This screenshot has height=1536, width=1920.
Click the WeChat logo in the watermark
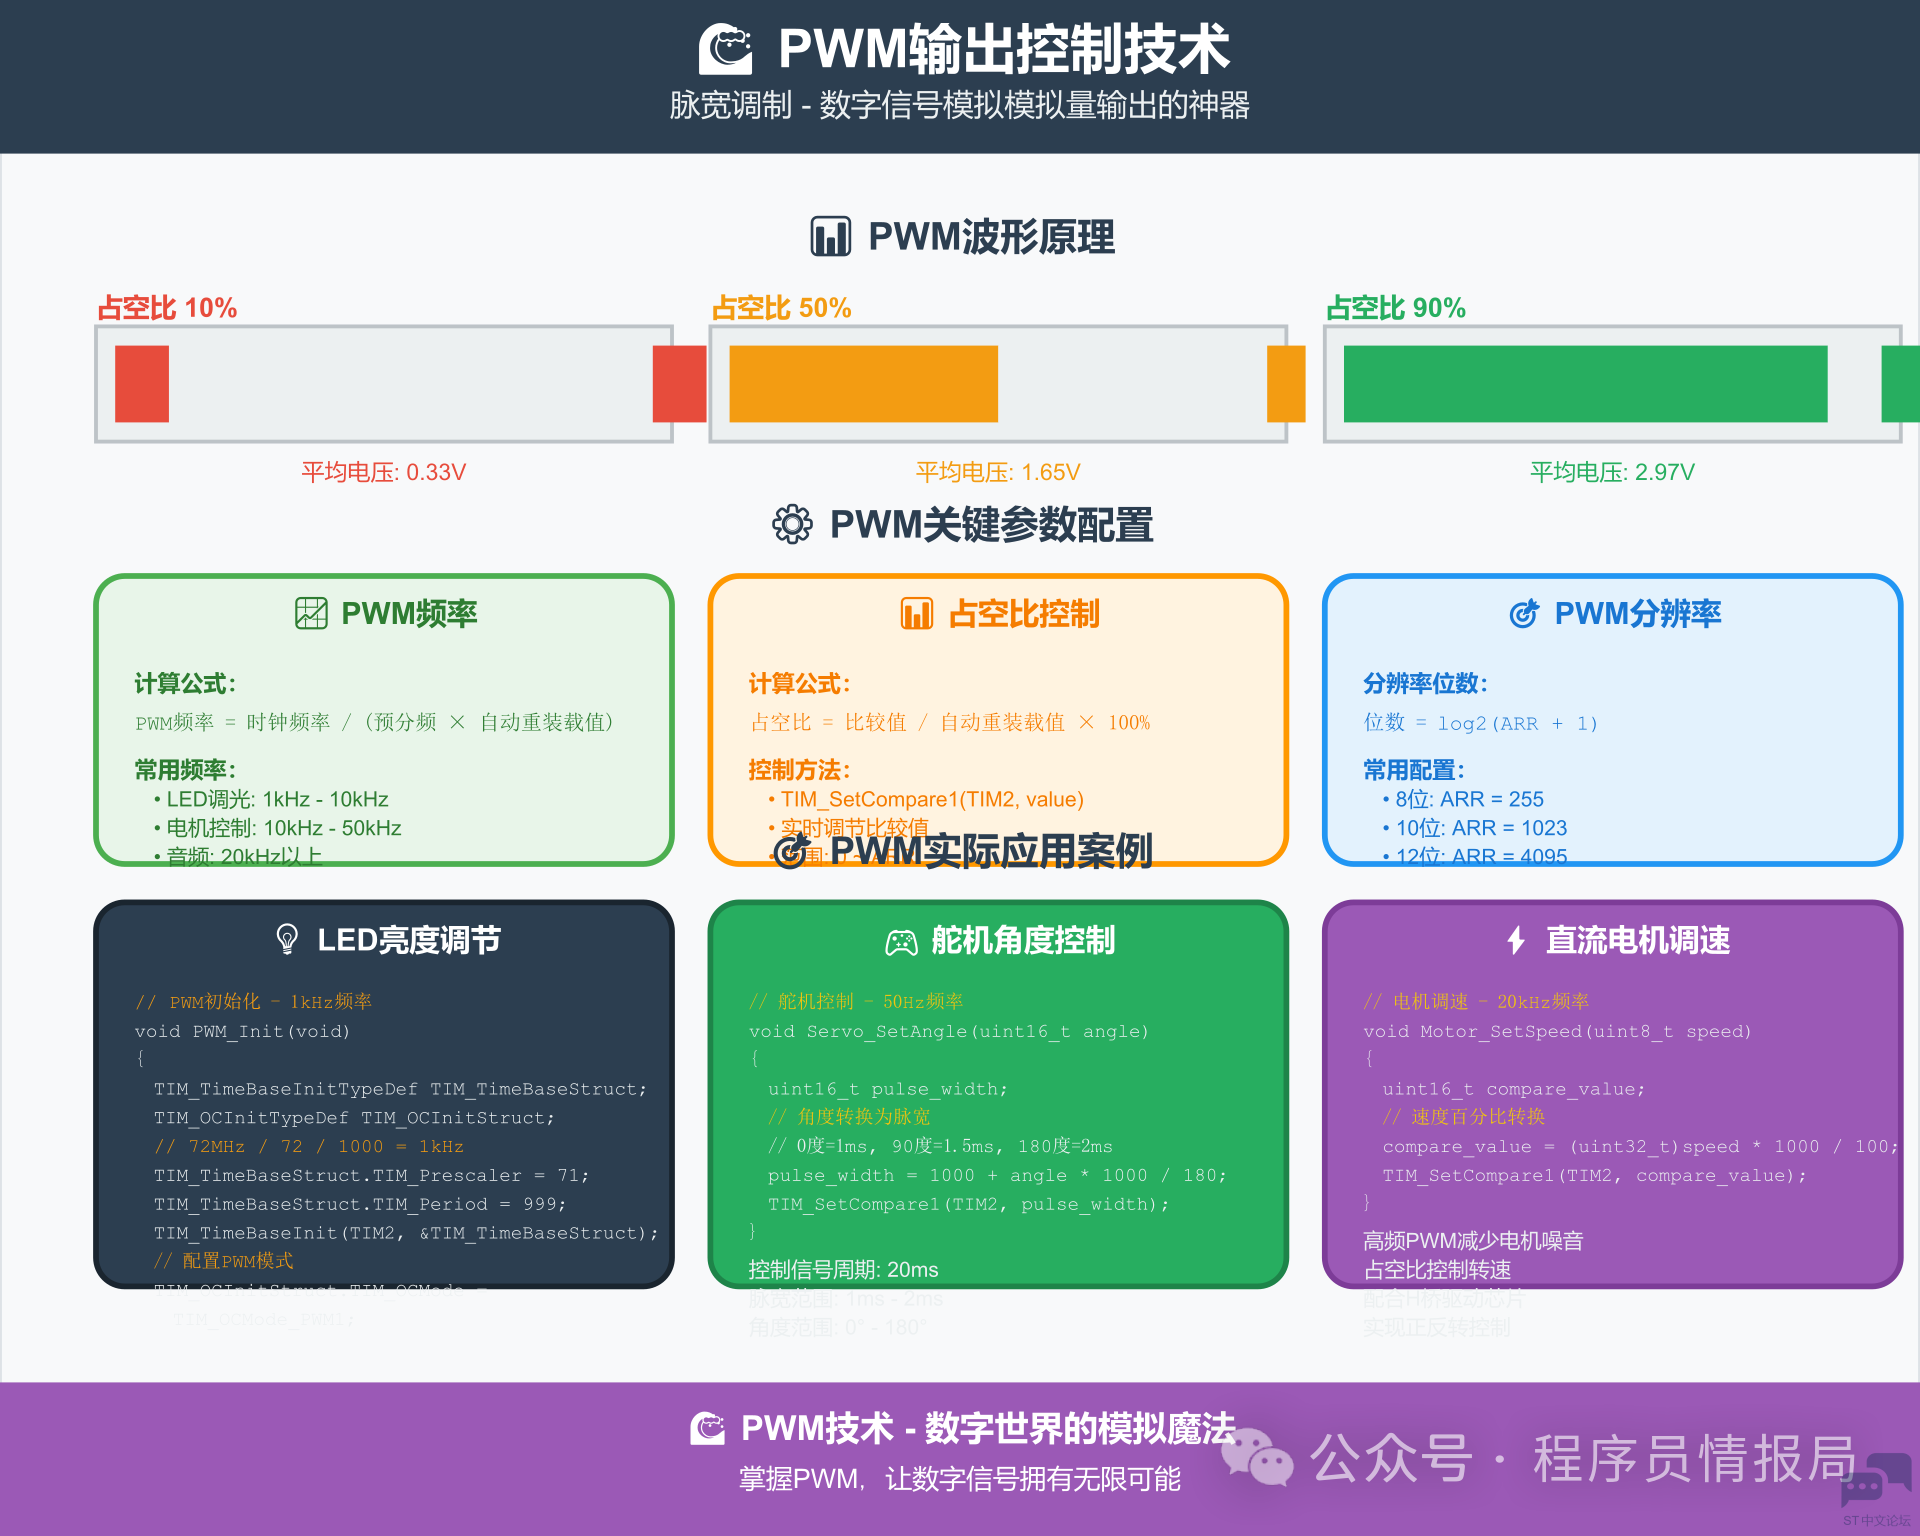pyautogui.click(x=1257, y=1457)
